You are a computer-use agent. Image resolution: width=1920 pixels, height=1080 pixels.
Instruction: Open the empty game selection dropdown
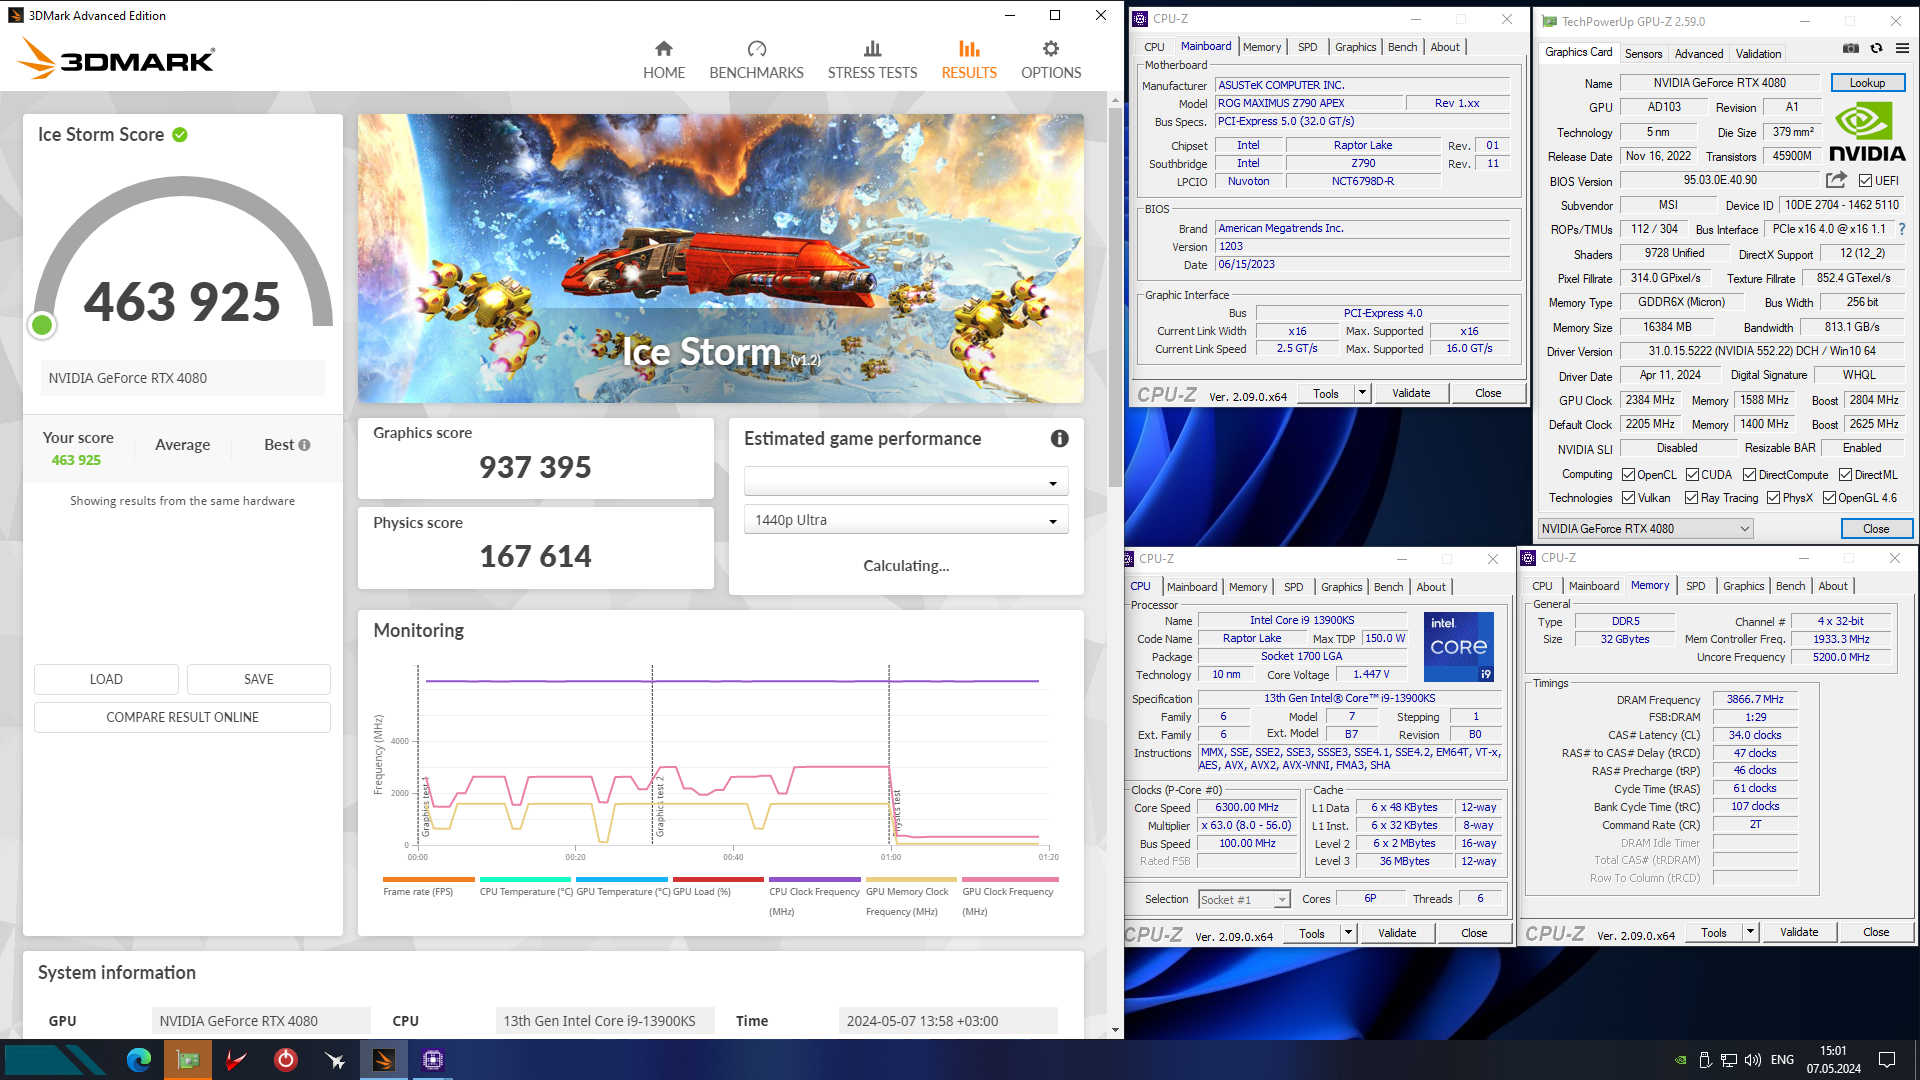(906, 482)
